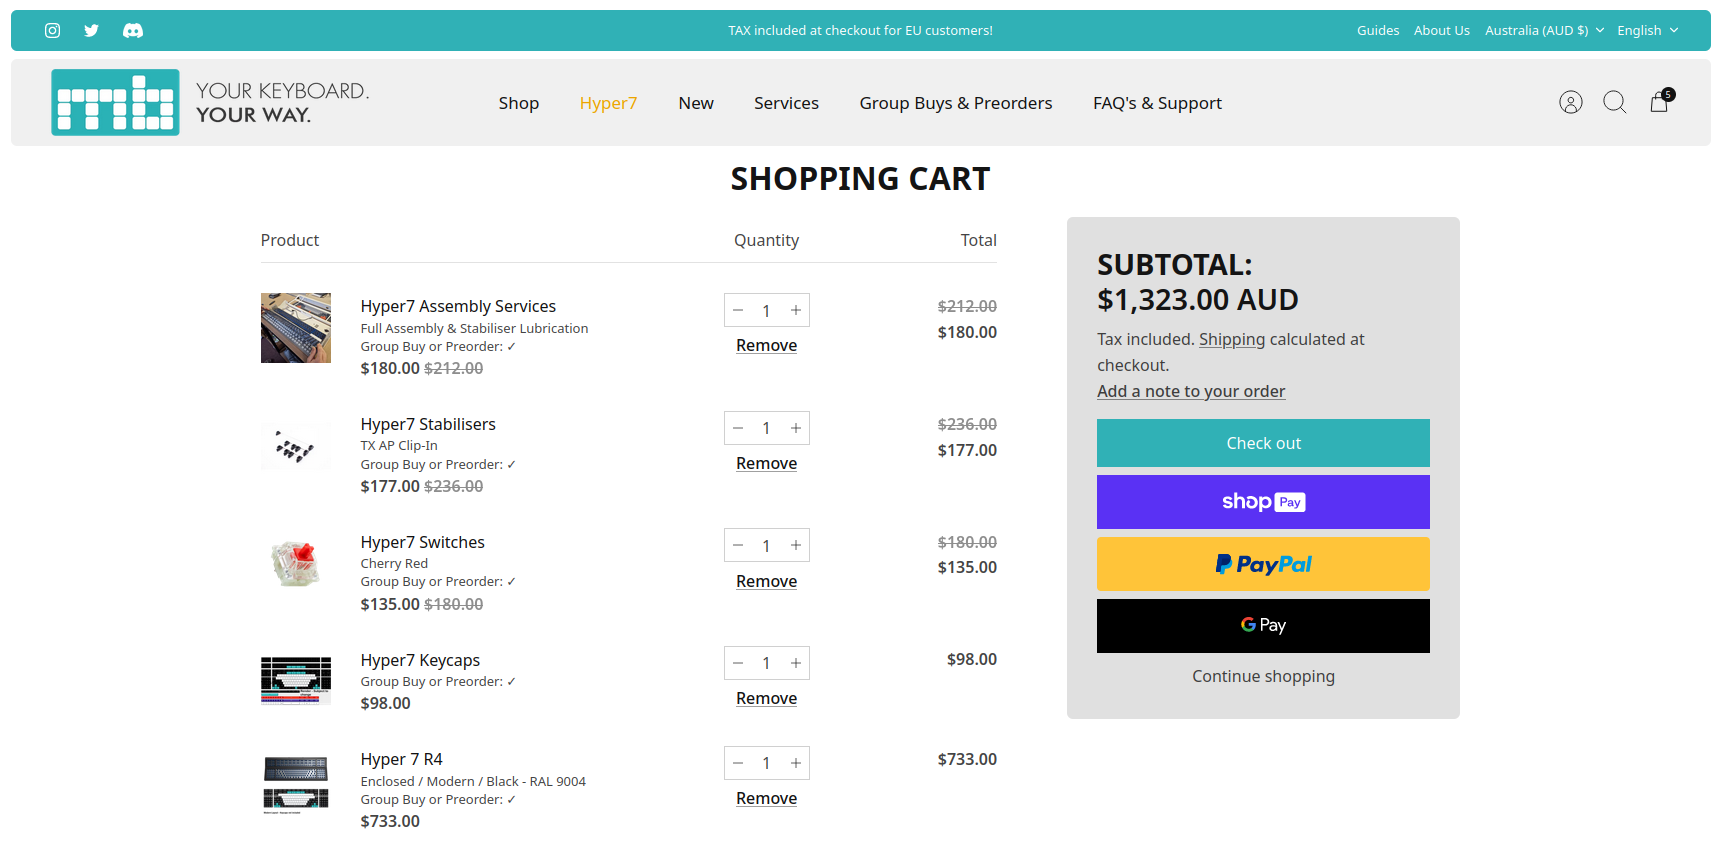Click Hyper 7 R4 quantity field
This screenshot has height=846, width=1721.
click(x=767, y=763)
